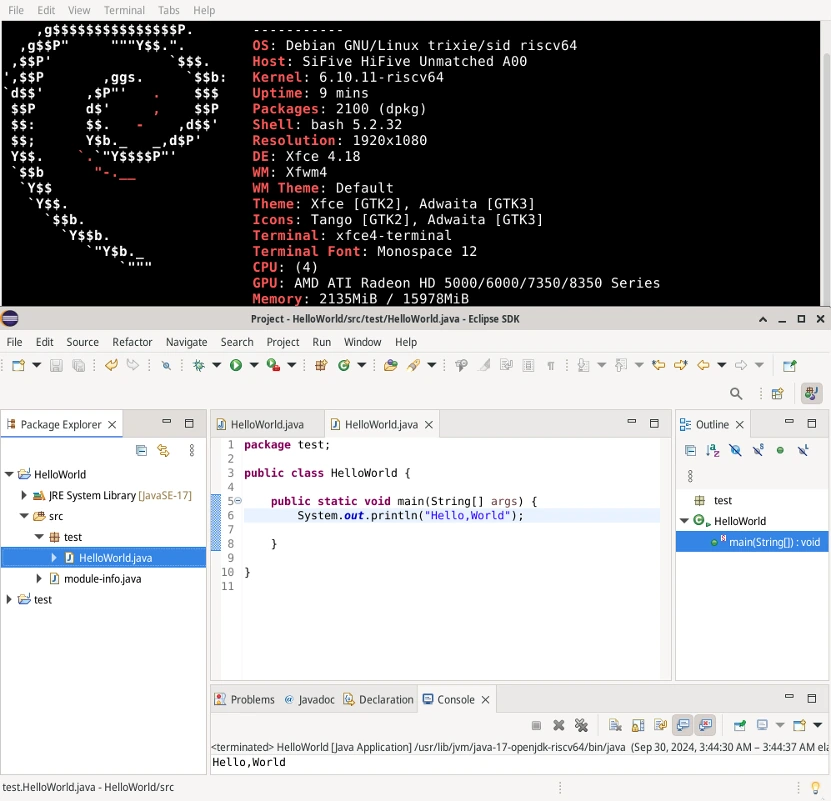Switch to first HelloWorld.java editor tab
832x802 pixels.
click(267, 425)
